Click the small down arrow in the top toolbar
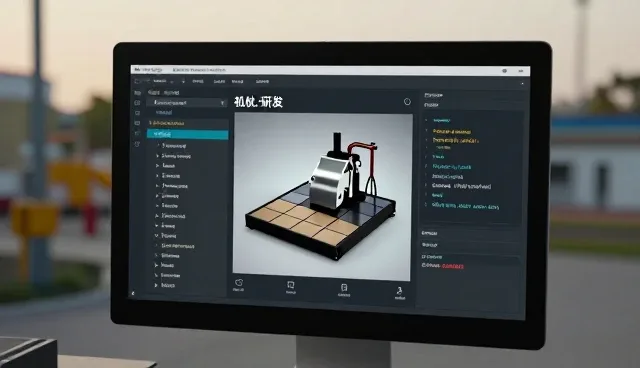The image size is (640, 368). click(183, 82)
